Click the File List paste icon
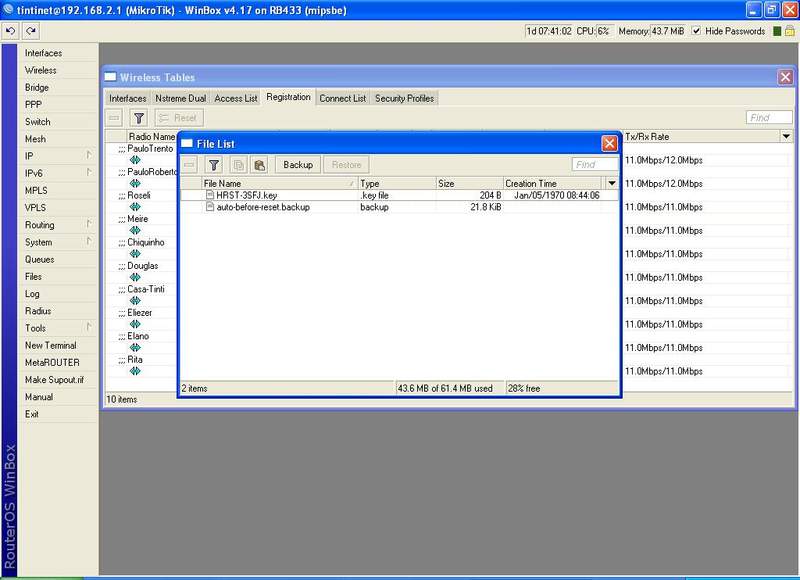This screenshot has height=580, width=800. (x=260, y=165)
